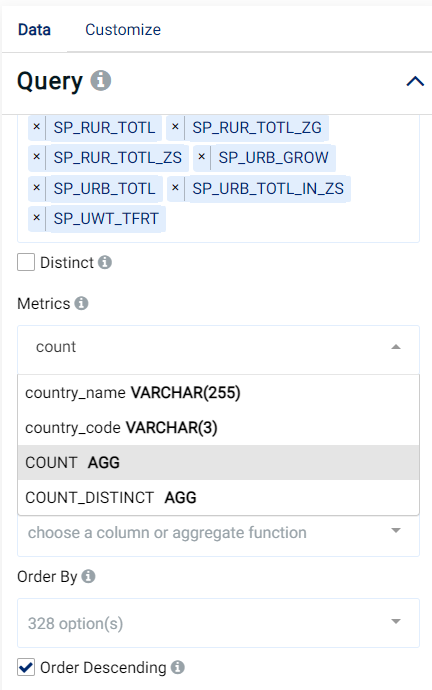Switch to the Customize tab

[123, 29]
